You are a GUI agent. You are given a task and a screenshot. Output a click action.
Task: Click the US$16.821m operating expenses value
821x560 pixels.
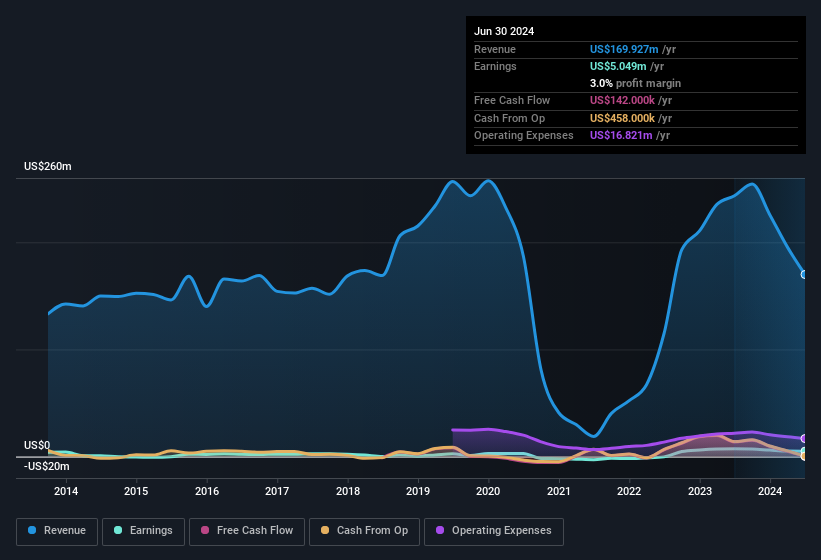click(x=621, y=136)
